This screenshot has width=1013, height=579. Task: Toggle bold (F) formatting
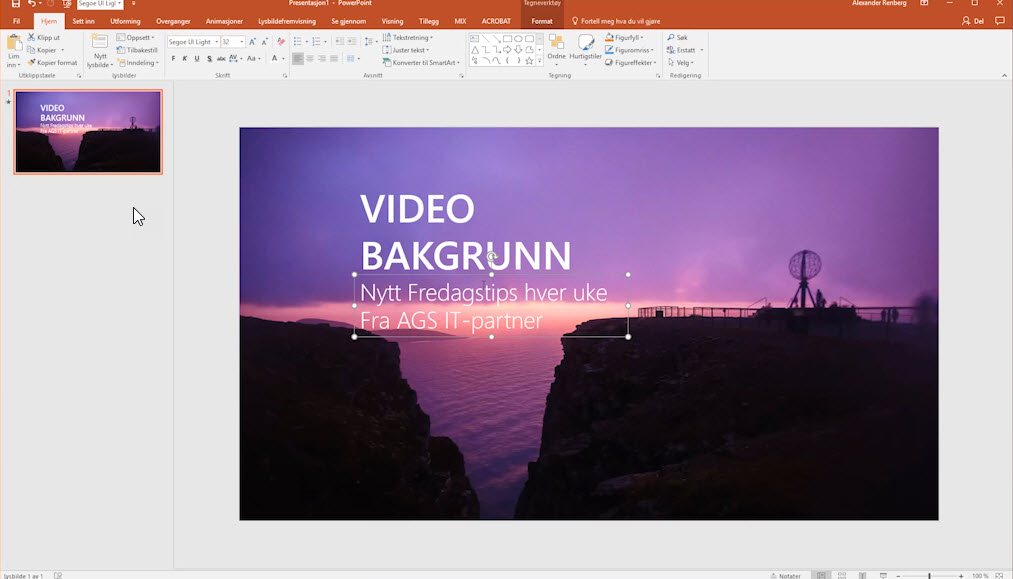(x=173, y=59)
